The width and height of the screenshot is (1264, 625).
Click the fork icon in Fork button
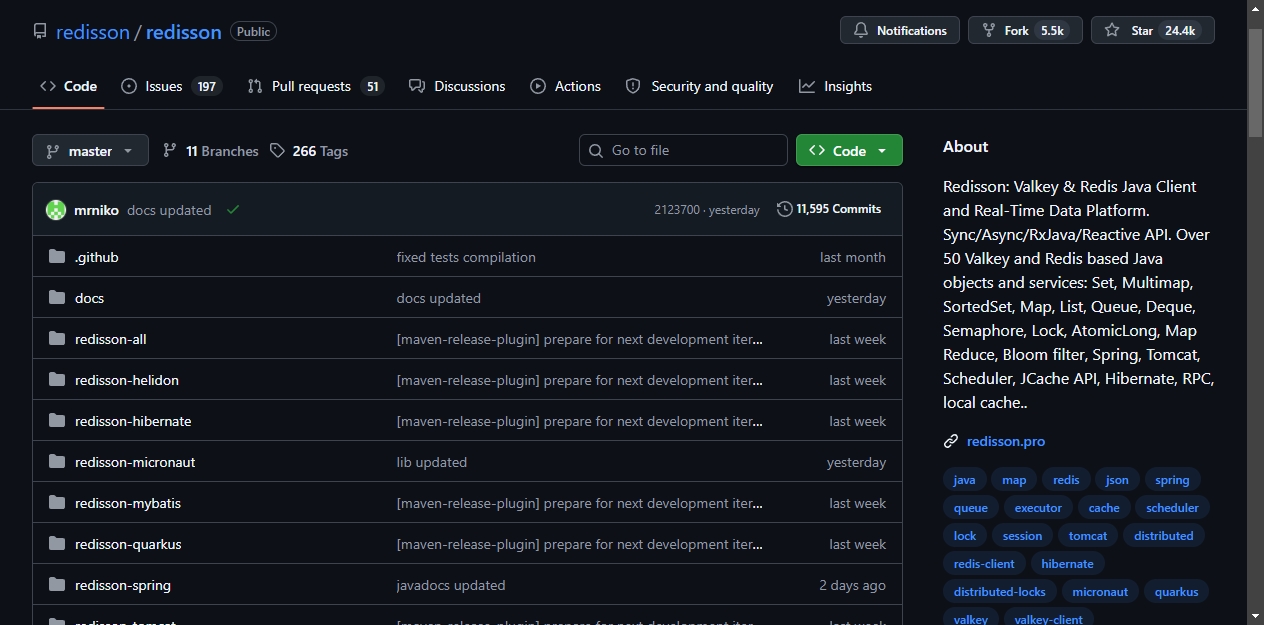pyautogui.click(x=989, y=31)
